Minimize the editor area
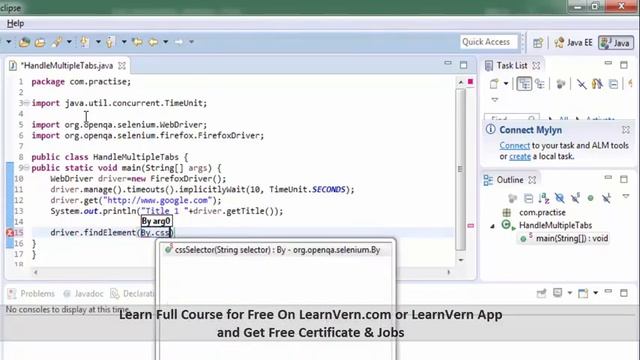 tap(448, 64)
